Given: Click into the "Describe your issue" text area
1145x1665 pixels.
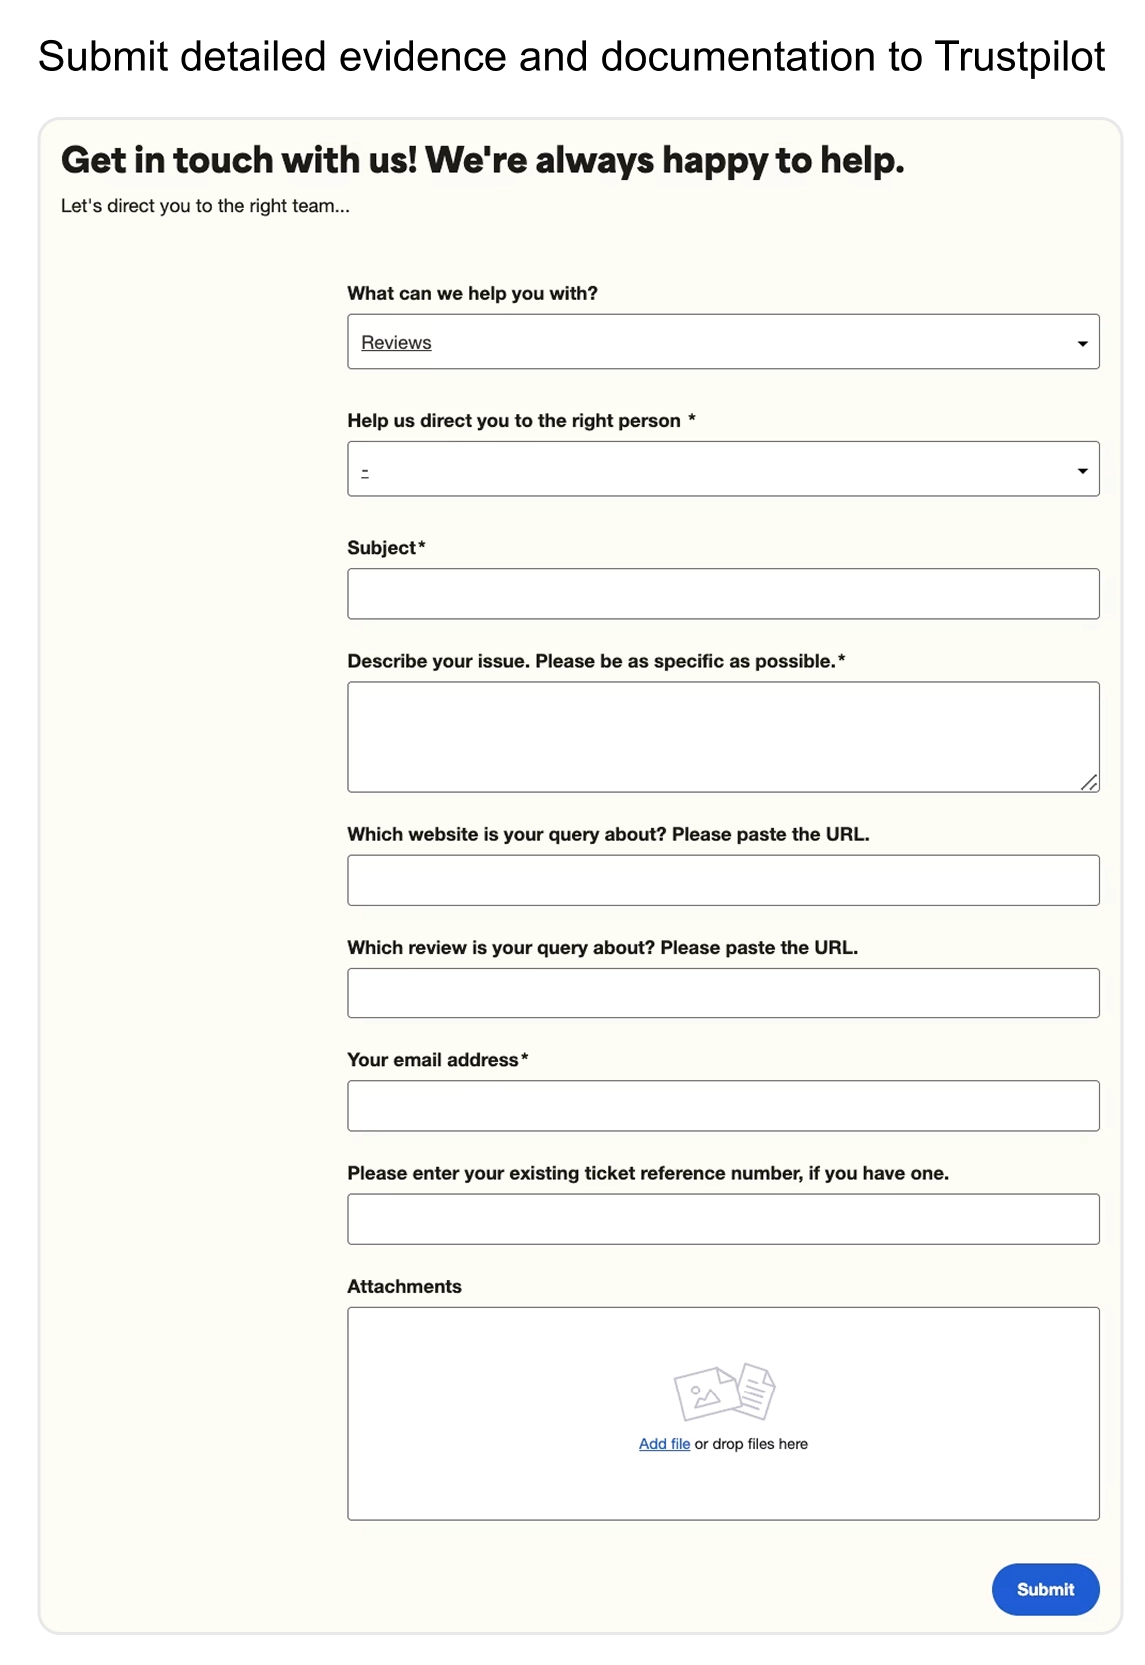Looking at the screenshot, I should point(722,736).
